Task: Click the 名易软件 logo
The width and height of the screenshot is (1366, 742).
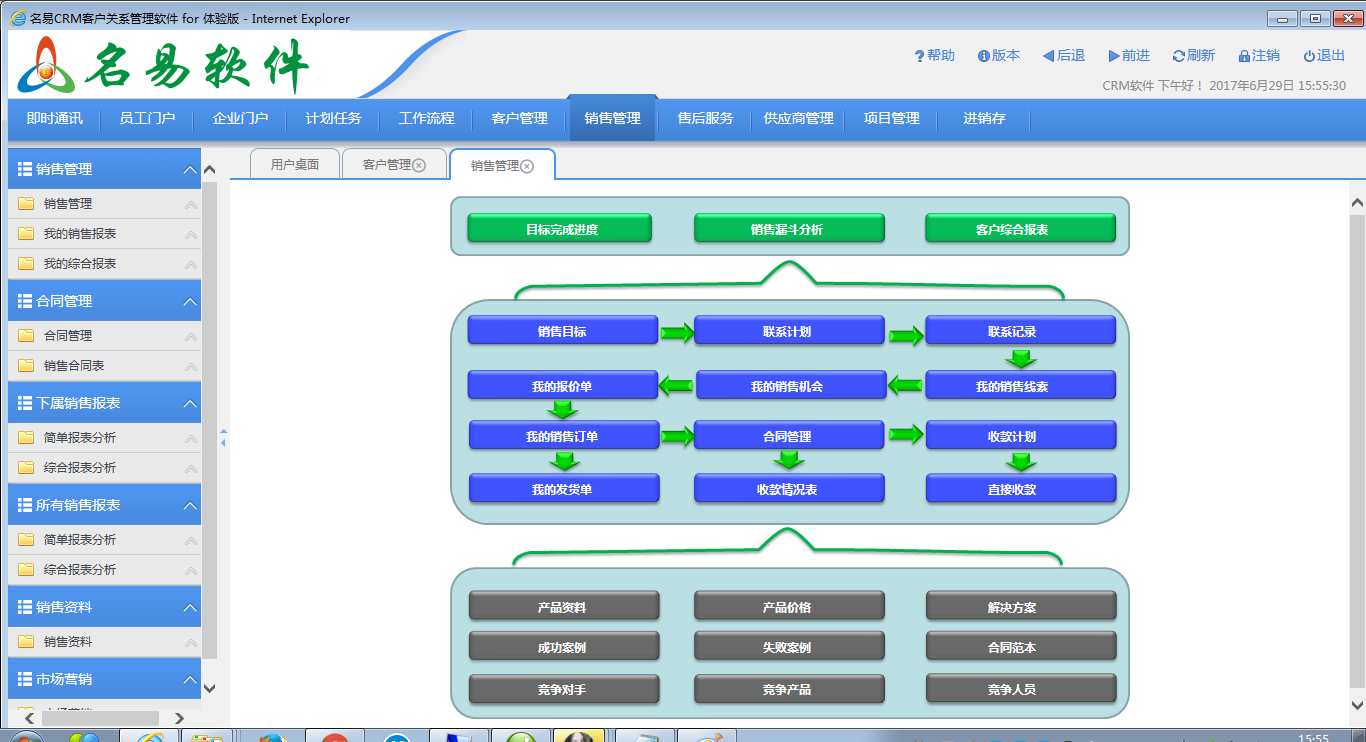Action: 163,67
